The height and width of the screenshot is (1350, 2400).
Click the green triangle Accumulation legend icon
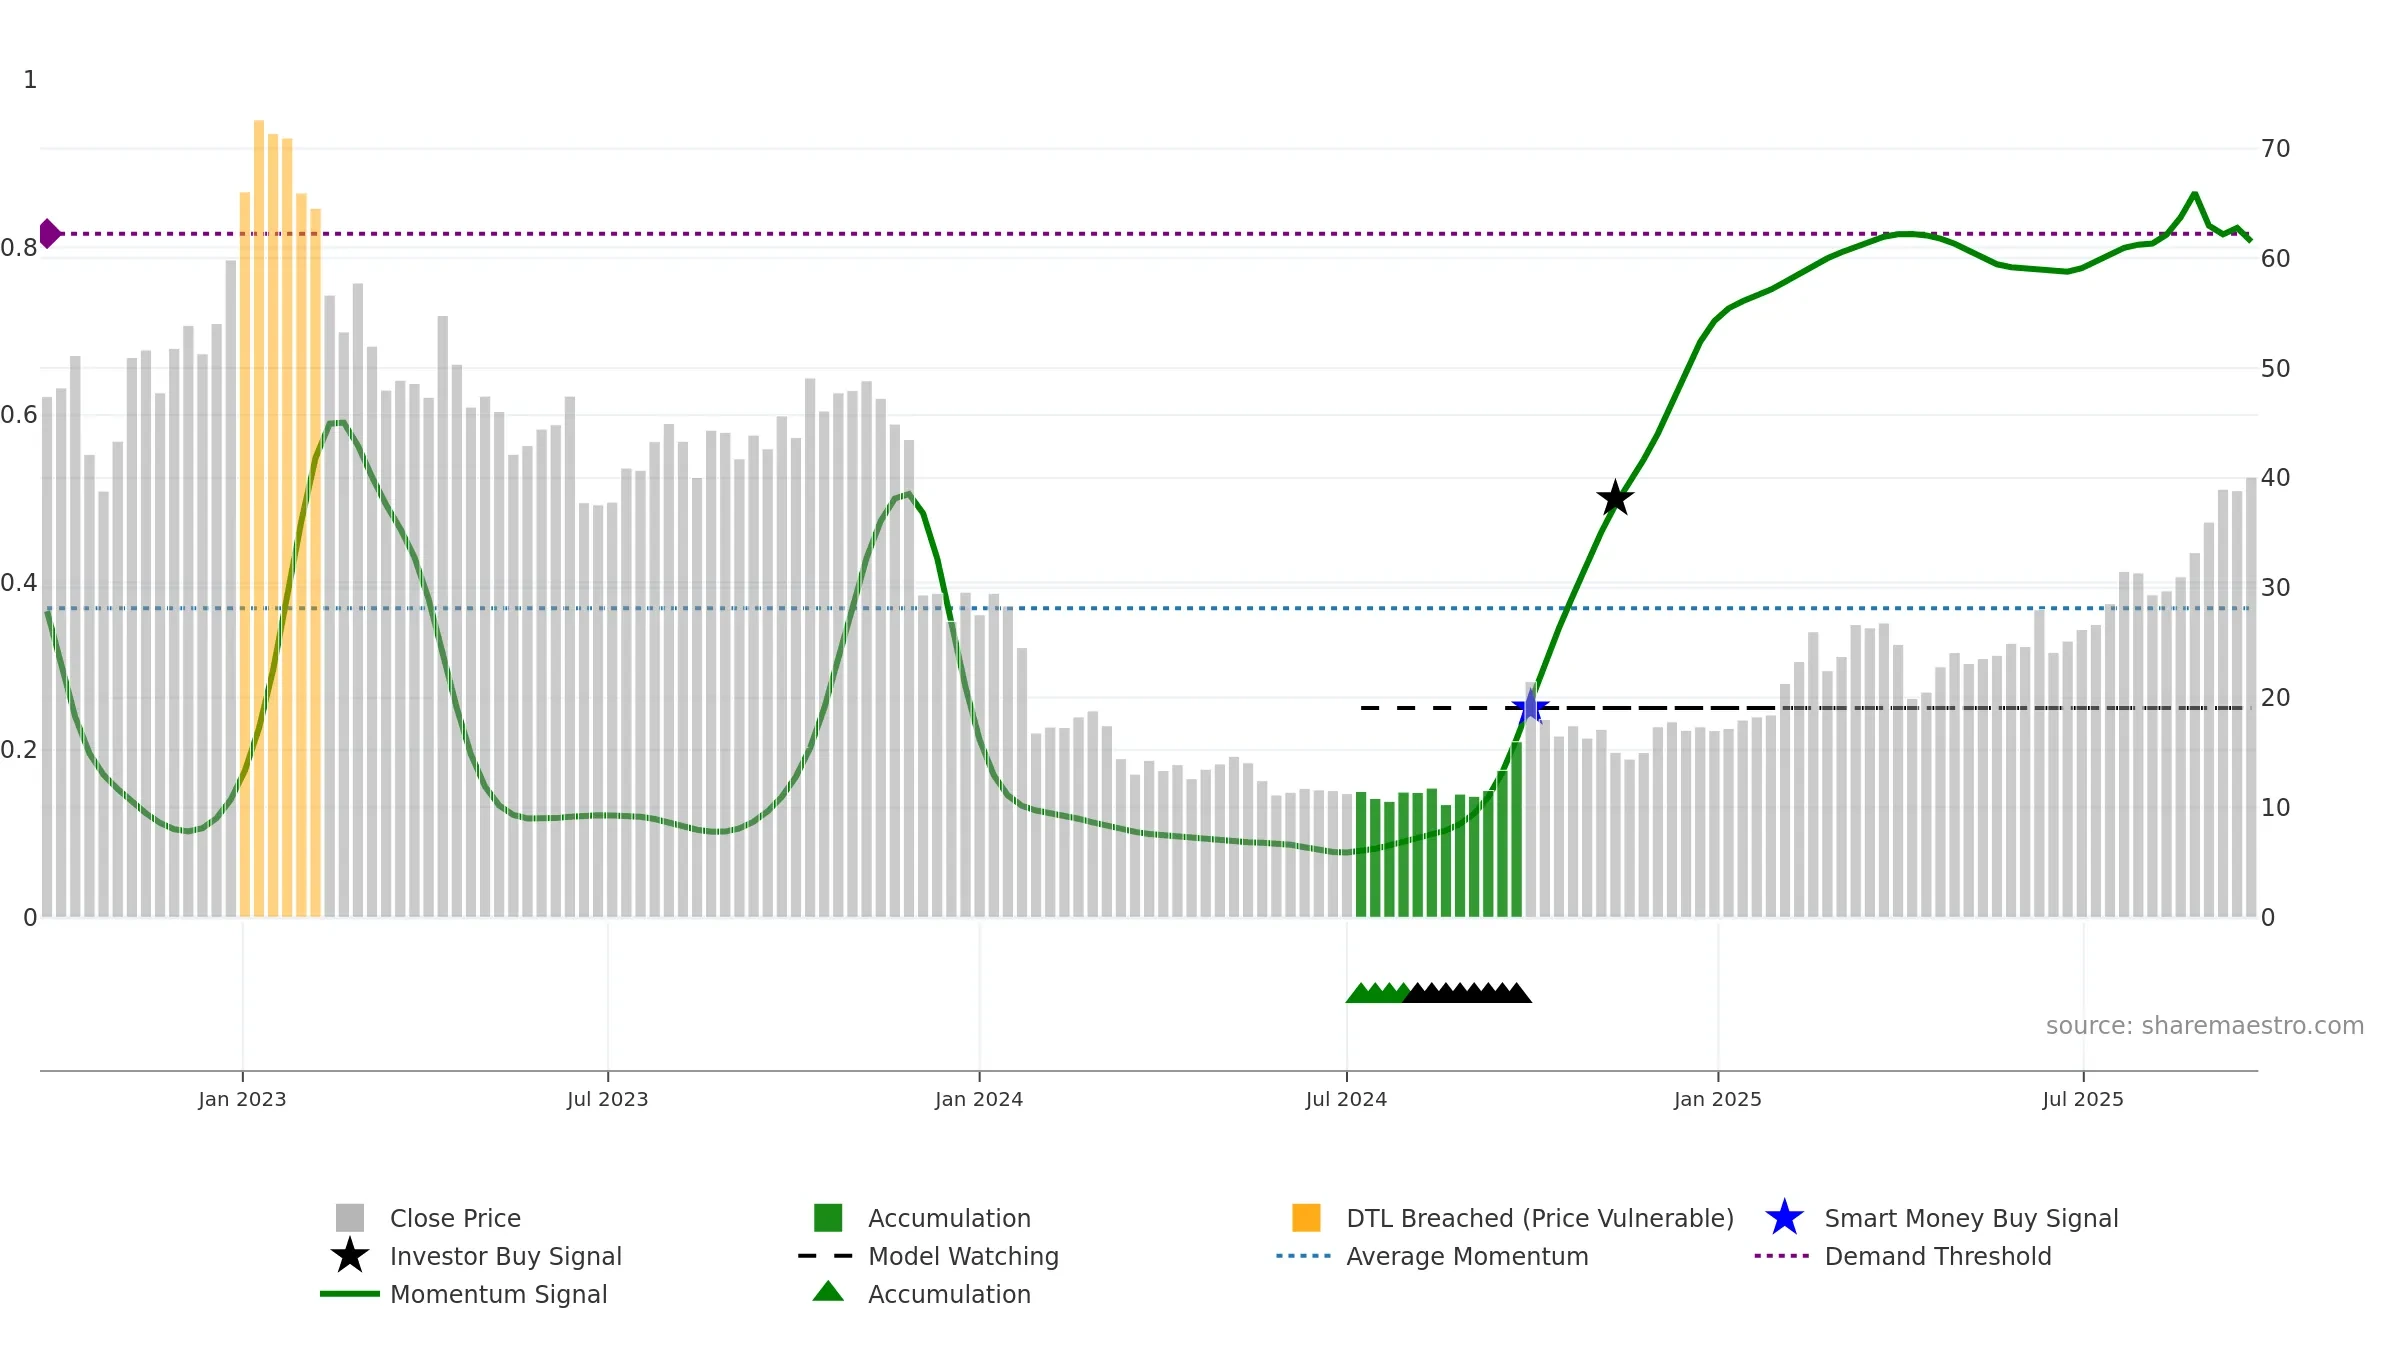click(x=828, y=1292)
